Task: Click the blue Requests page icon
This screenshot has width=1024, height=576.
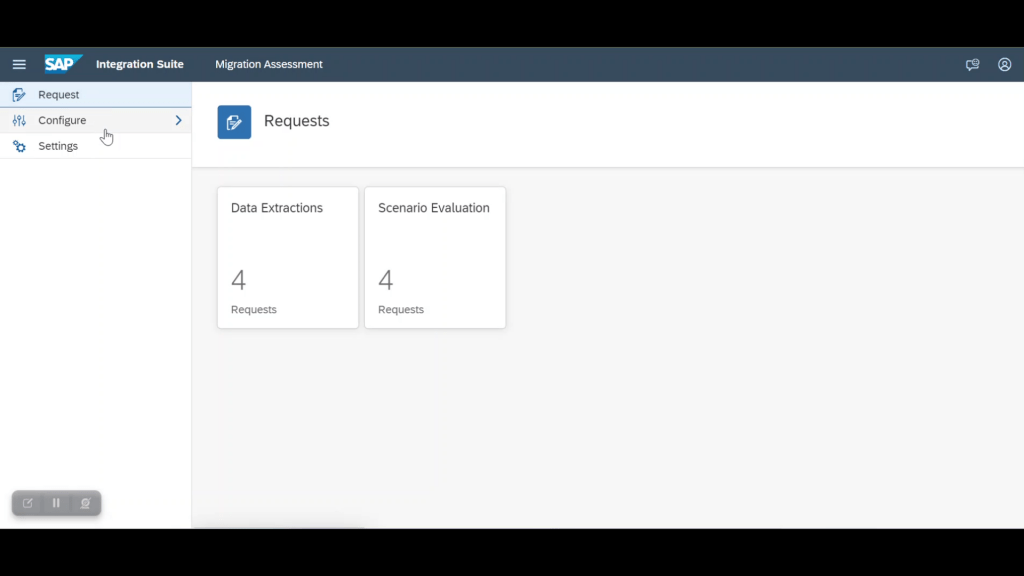Action: 234,122
